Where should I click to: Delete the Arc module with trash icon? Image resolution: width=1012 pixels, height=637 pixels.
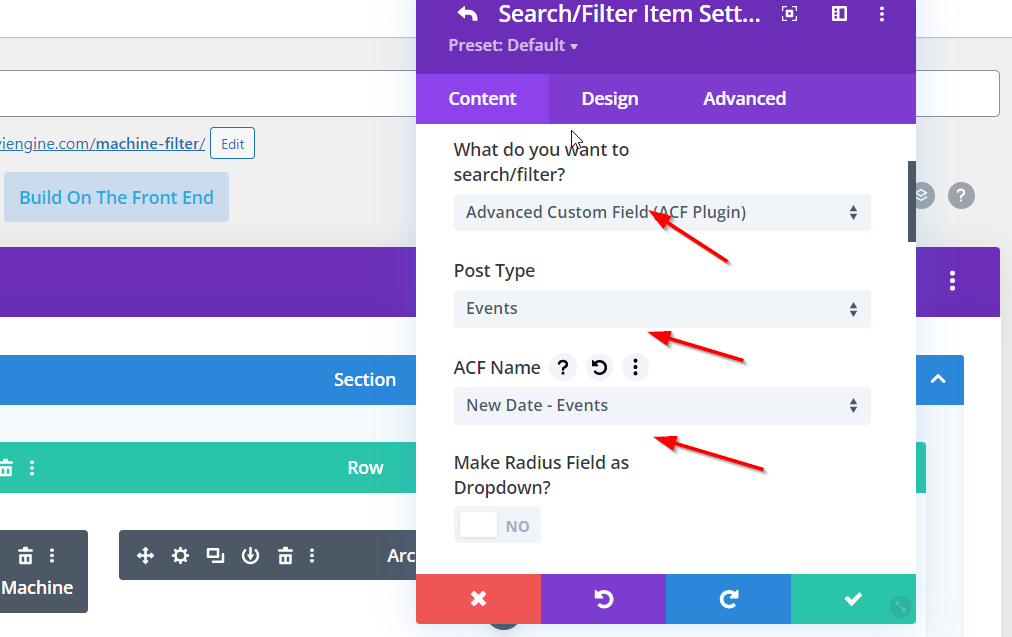click(x=285, y=556)
